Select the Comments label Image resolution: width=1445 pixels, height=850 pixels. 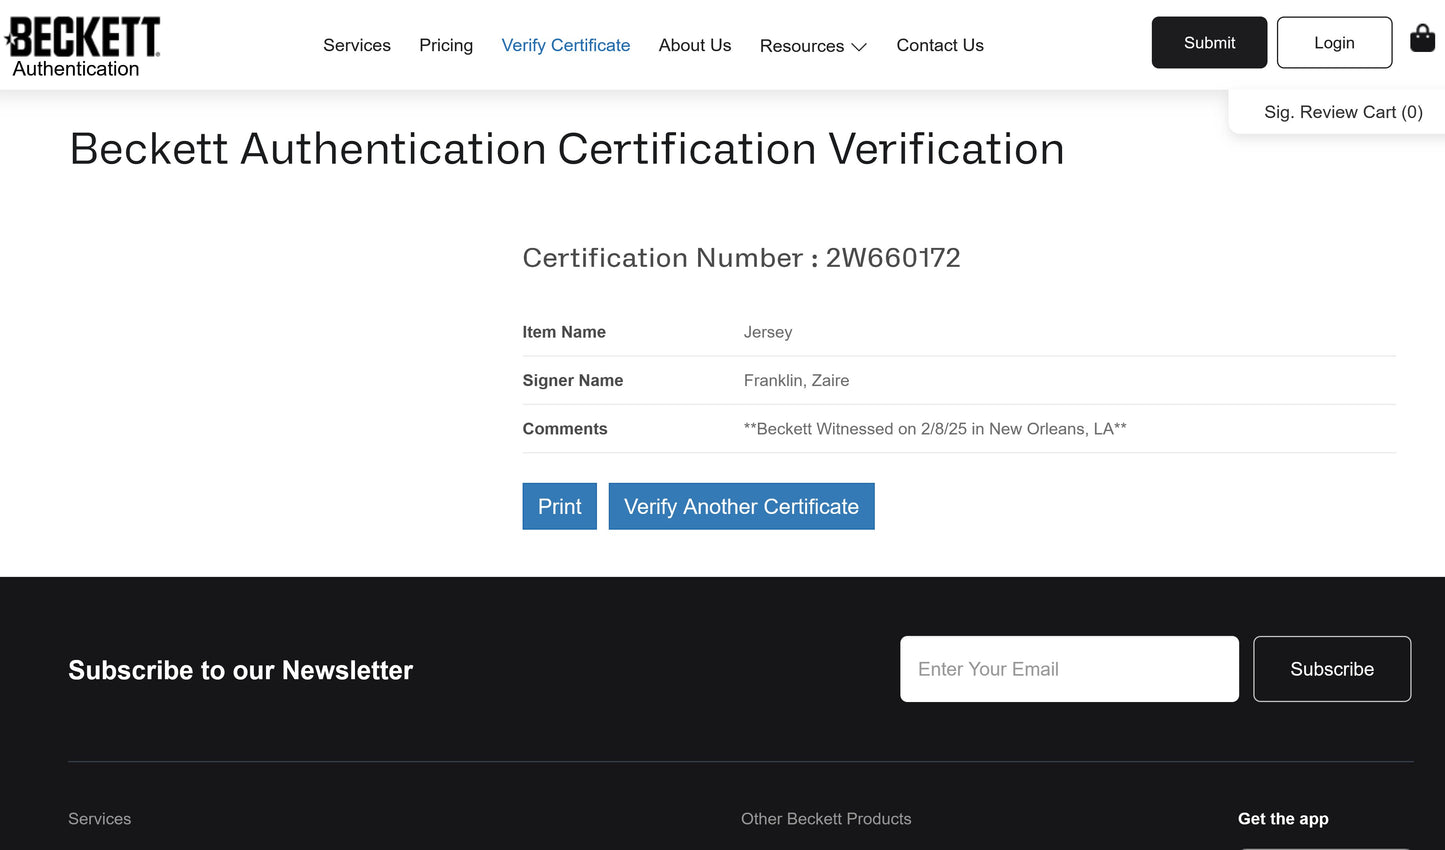[565, 429]
